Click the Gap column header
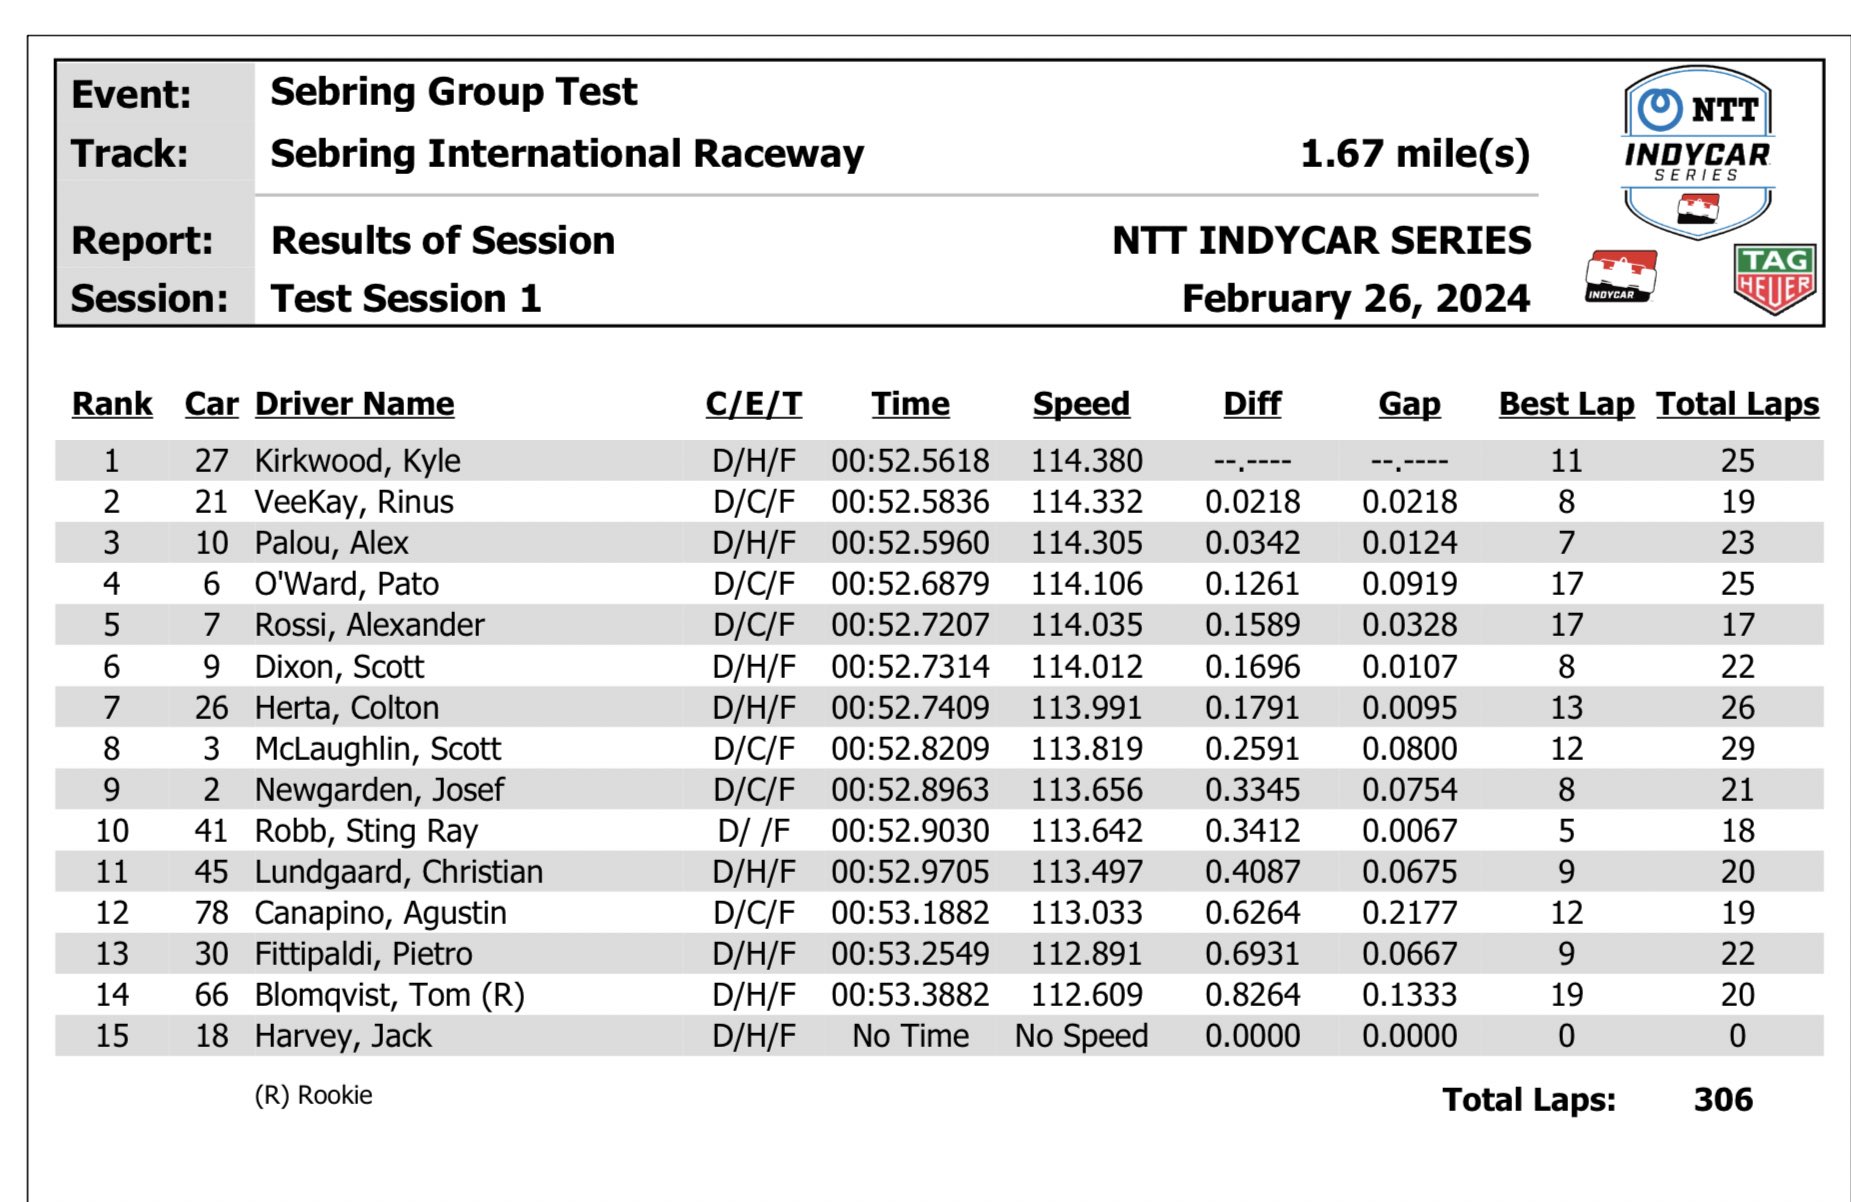 [1409, 404]
